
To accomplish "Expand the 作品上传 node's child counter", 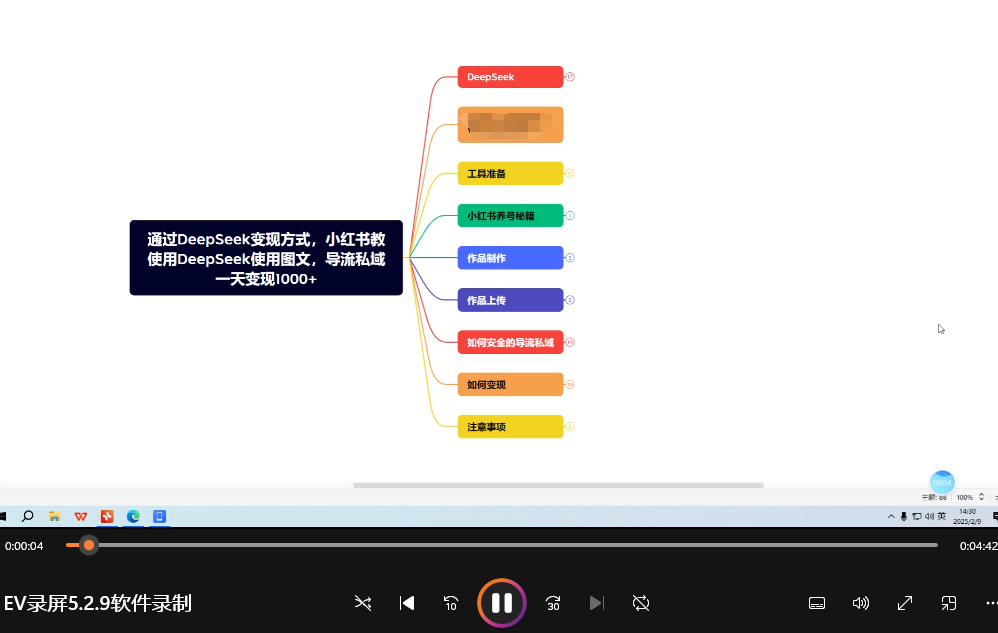I will click(570, 300).
